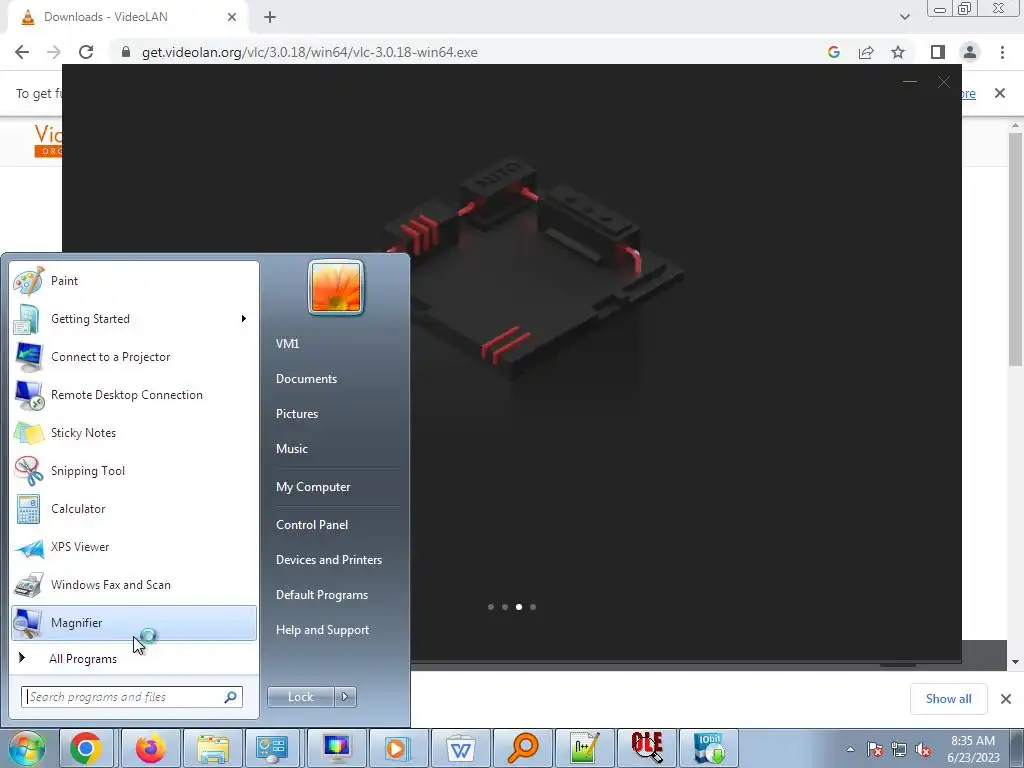Viewport: 1024px width, 768px height.
Task: Open Chrome profile avatar menu
Action: tap(970, 52)
